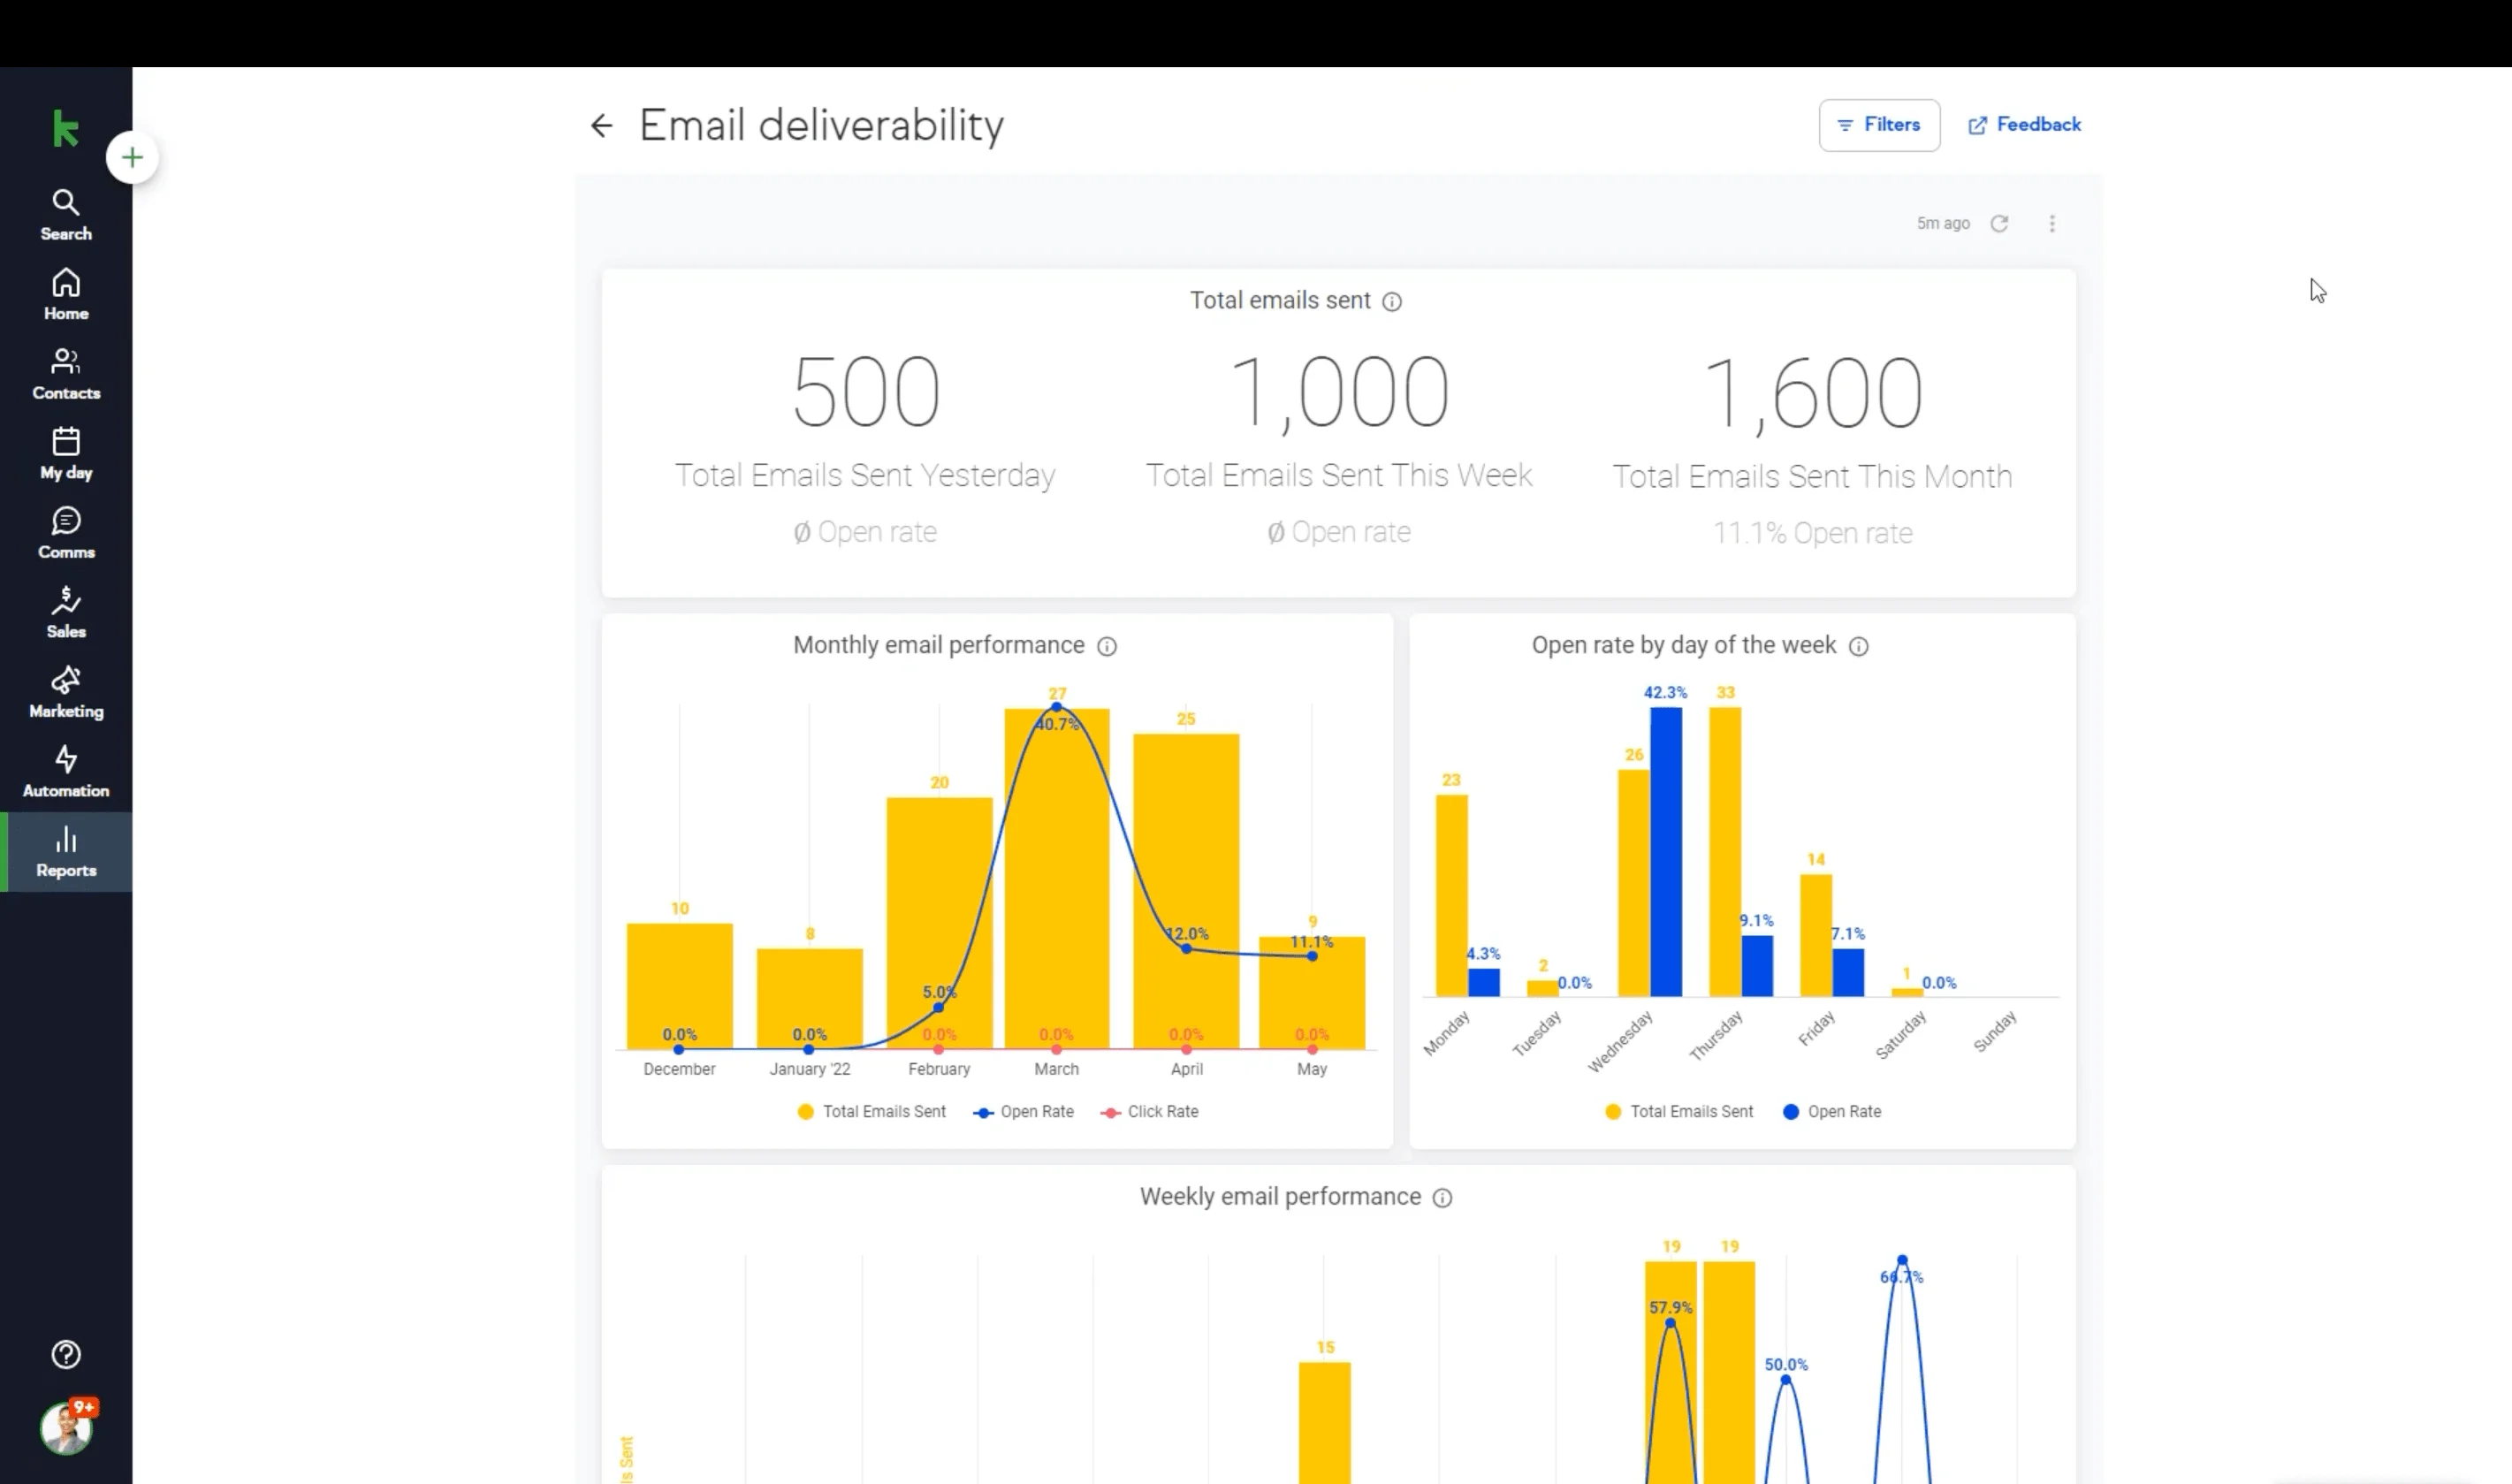Open Contacts in the sidebar
This screenshot has height=1484, width=2512.
click(x=66, y=374)
